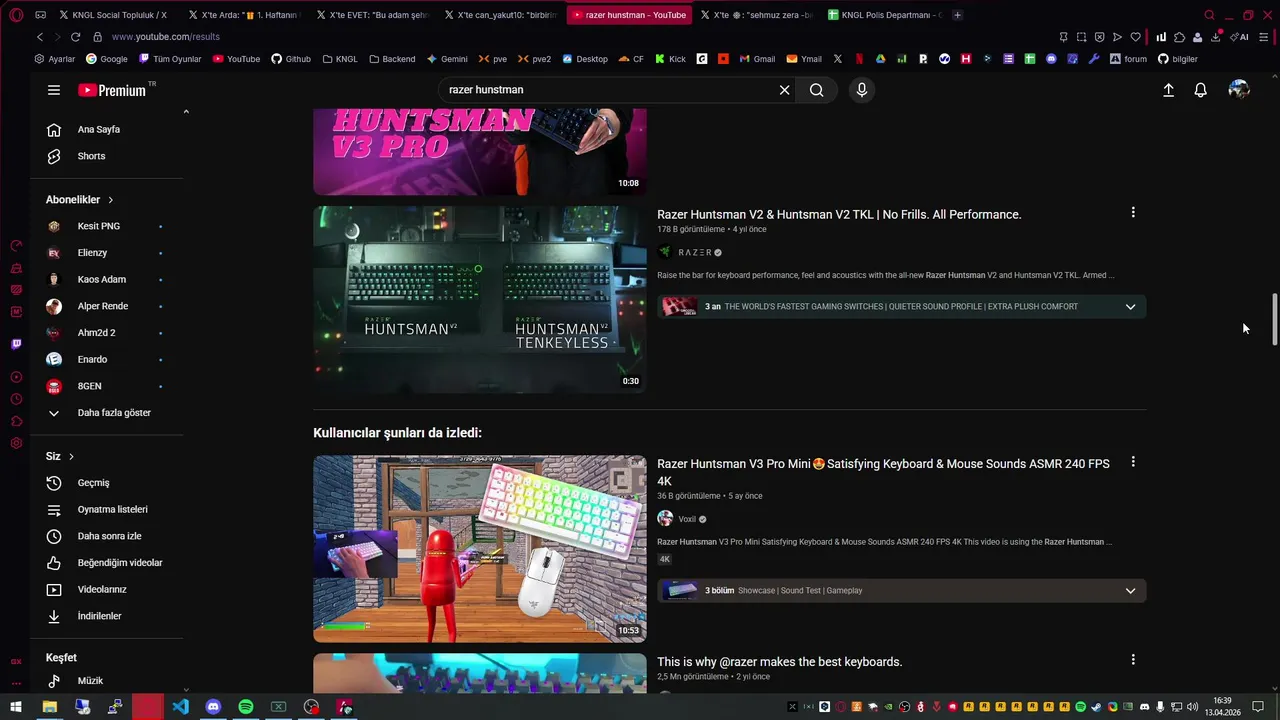1280x720 pixels.
Task: Expand the '3 bölüm' chapters row
Action: [902, 590]
